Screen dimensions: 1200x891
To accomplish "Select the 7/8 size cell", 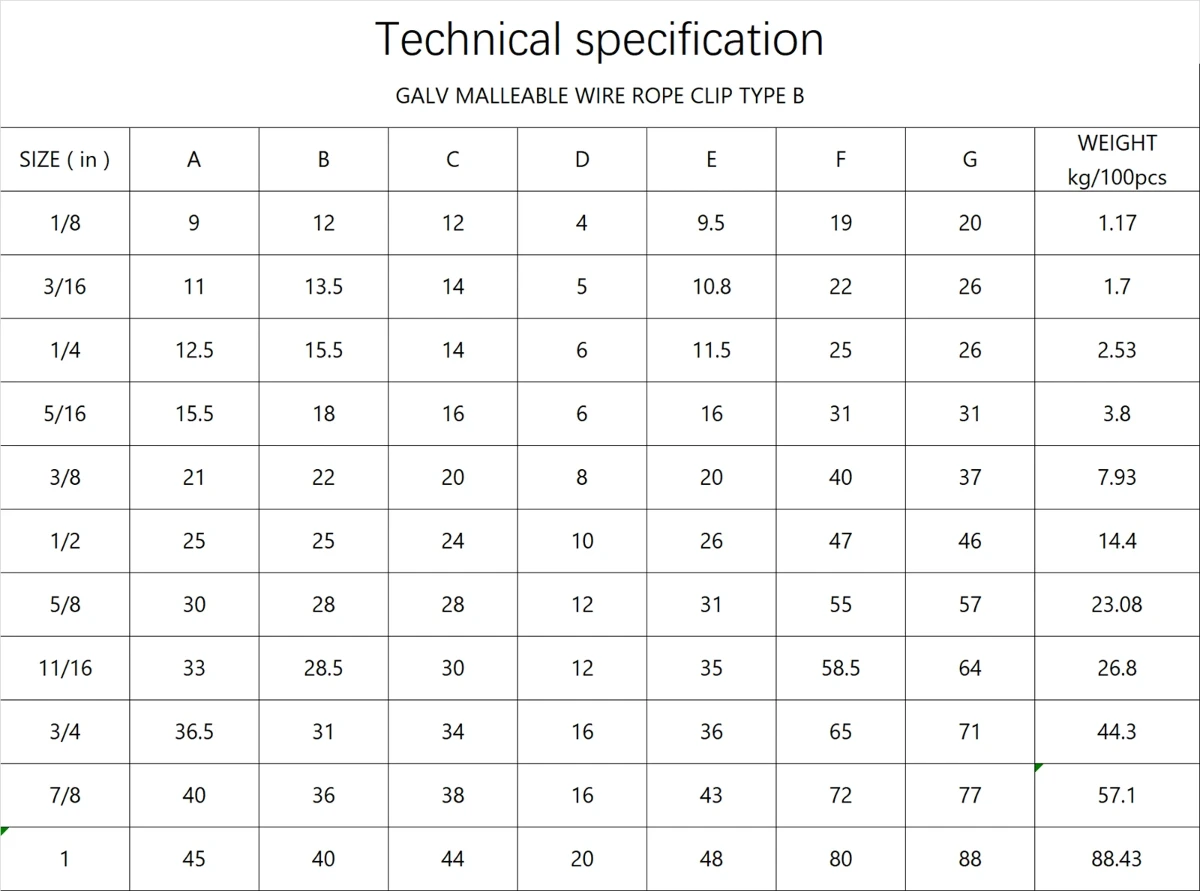I will [65, 795].
